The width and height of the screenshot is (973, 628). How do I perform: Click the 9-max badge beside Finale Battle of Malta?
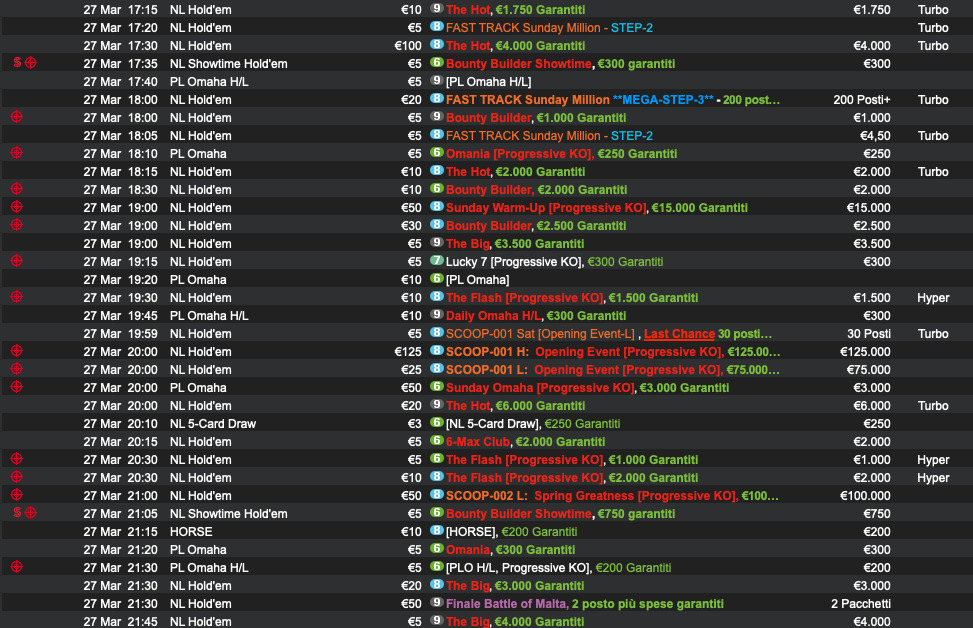[x=437, y=603]
